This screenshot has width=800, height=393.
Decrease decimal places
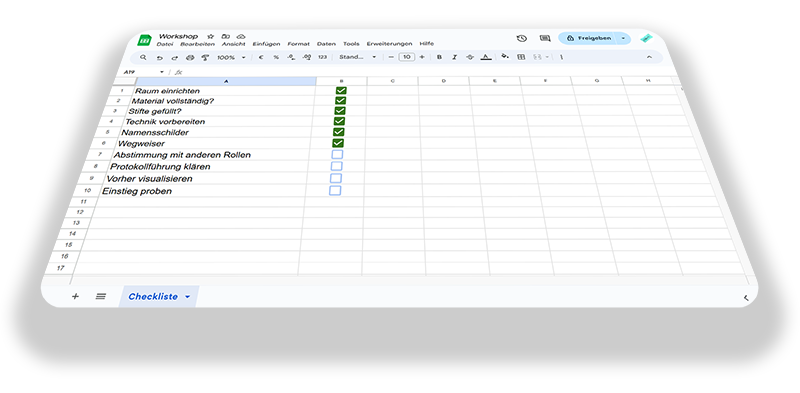coord(291,57)
